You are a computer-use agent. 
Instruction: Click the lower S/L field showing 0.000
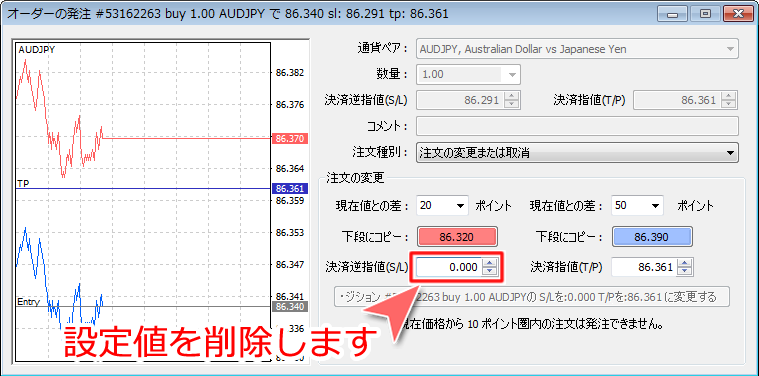(450, 267)
